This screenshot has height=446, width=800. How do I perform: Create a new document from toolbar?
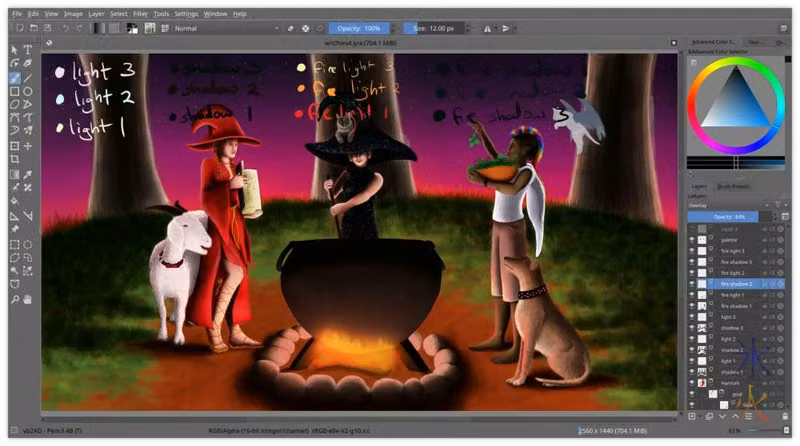pos(19,29)
